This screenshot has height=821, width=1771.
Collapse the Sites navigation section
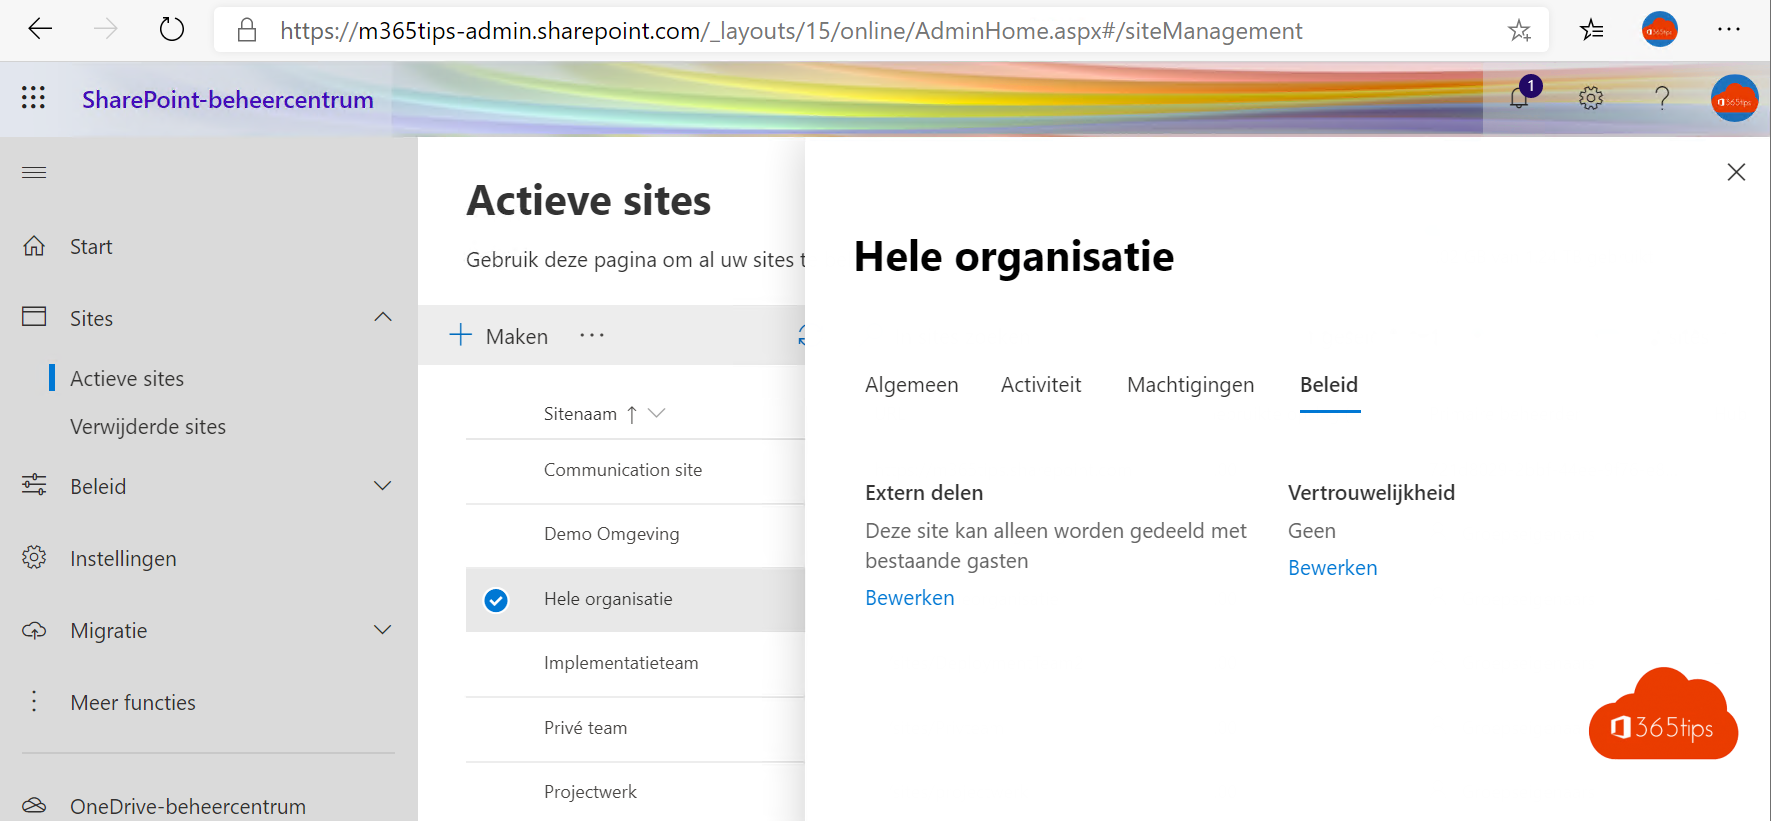pos(382,317)
